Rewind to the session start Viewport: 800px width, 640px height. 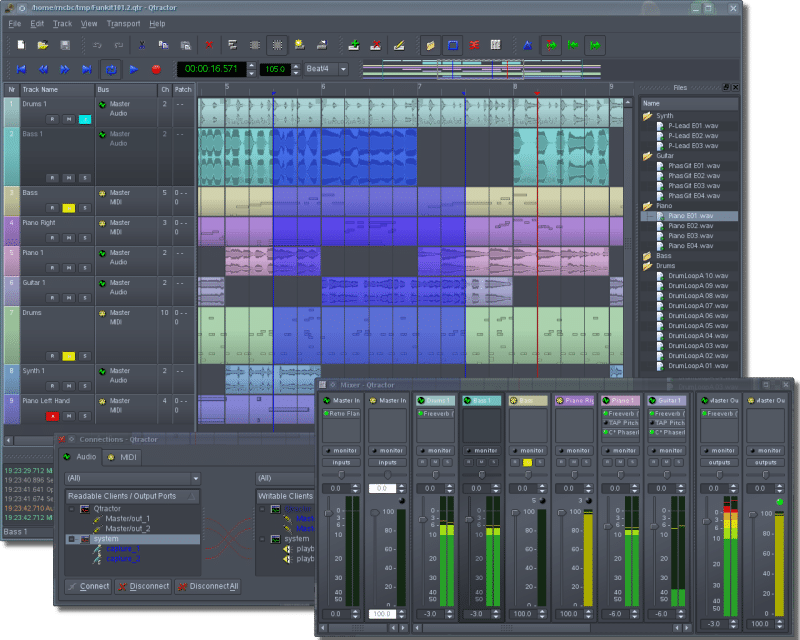coord(21,69)
